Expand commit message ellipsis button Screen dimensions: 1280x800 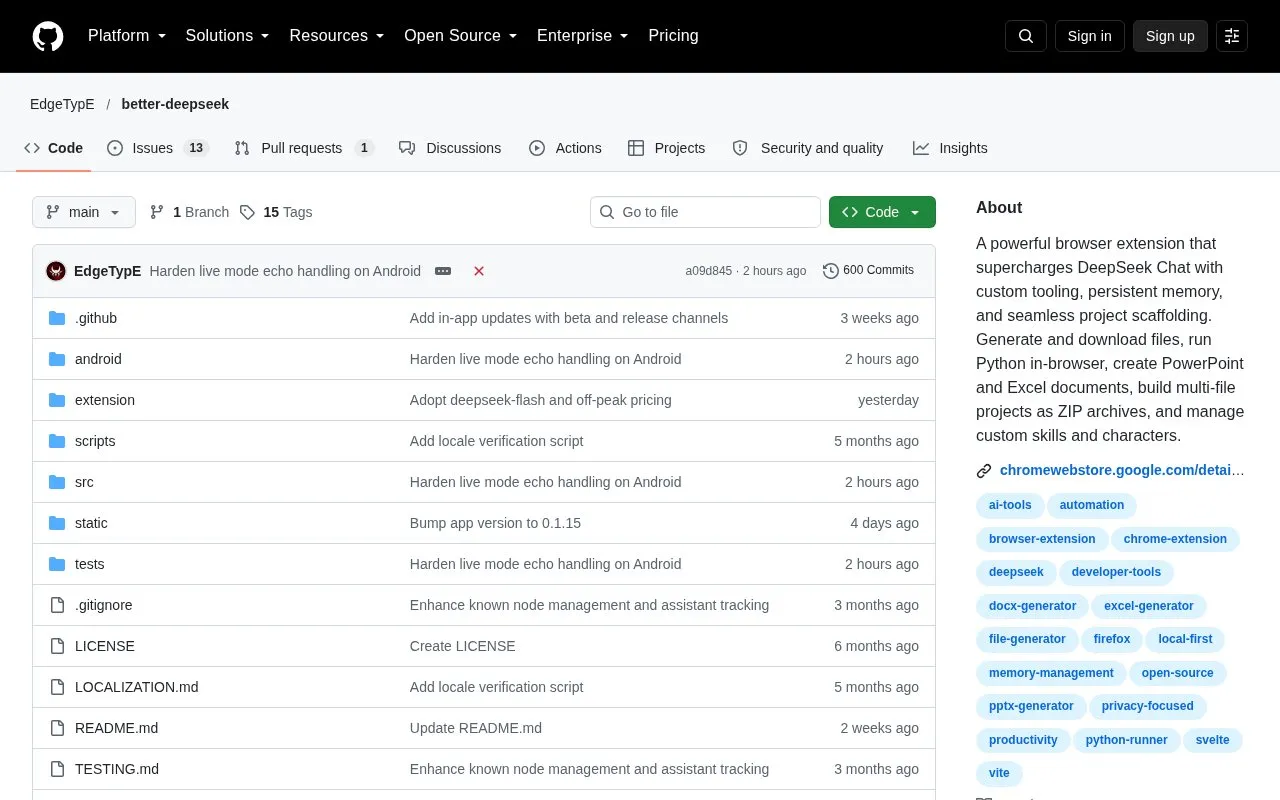(x=443, y=271)
